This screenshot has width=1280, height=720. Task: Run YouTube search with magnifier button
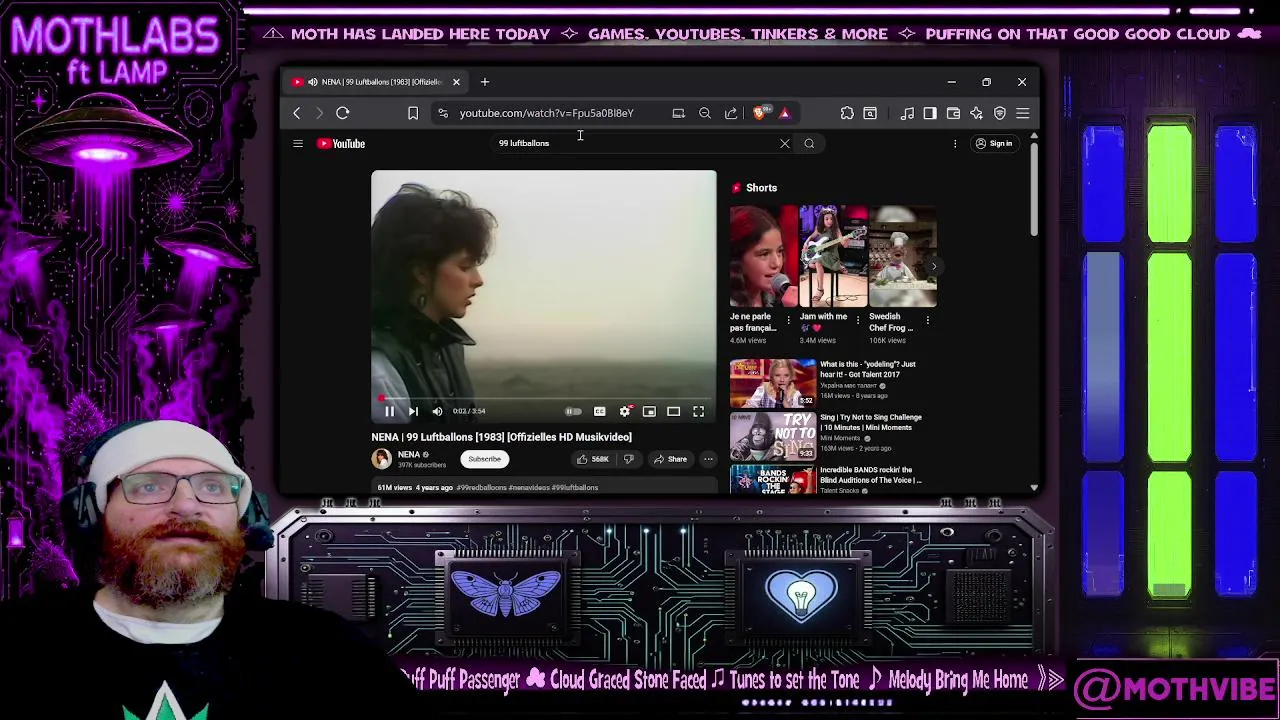(x=809, y=143)
